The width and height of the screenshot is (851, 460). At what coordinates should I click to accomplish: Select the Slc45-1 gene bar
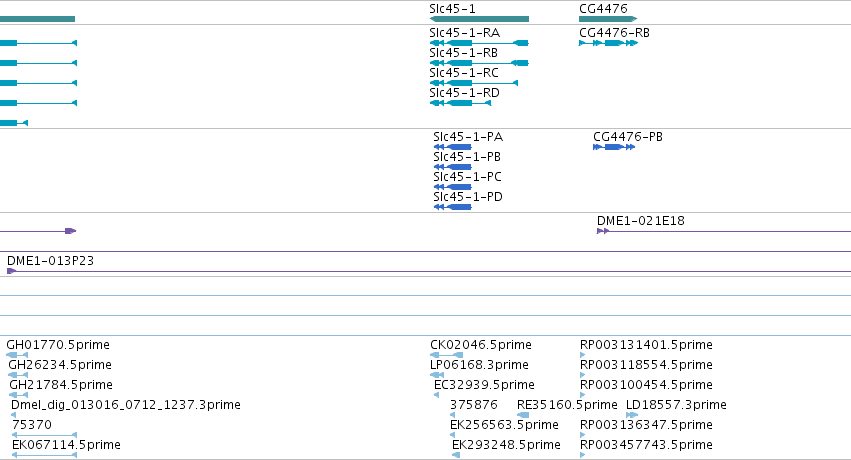[x=479, y=19]
